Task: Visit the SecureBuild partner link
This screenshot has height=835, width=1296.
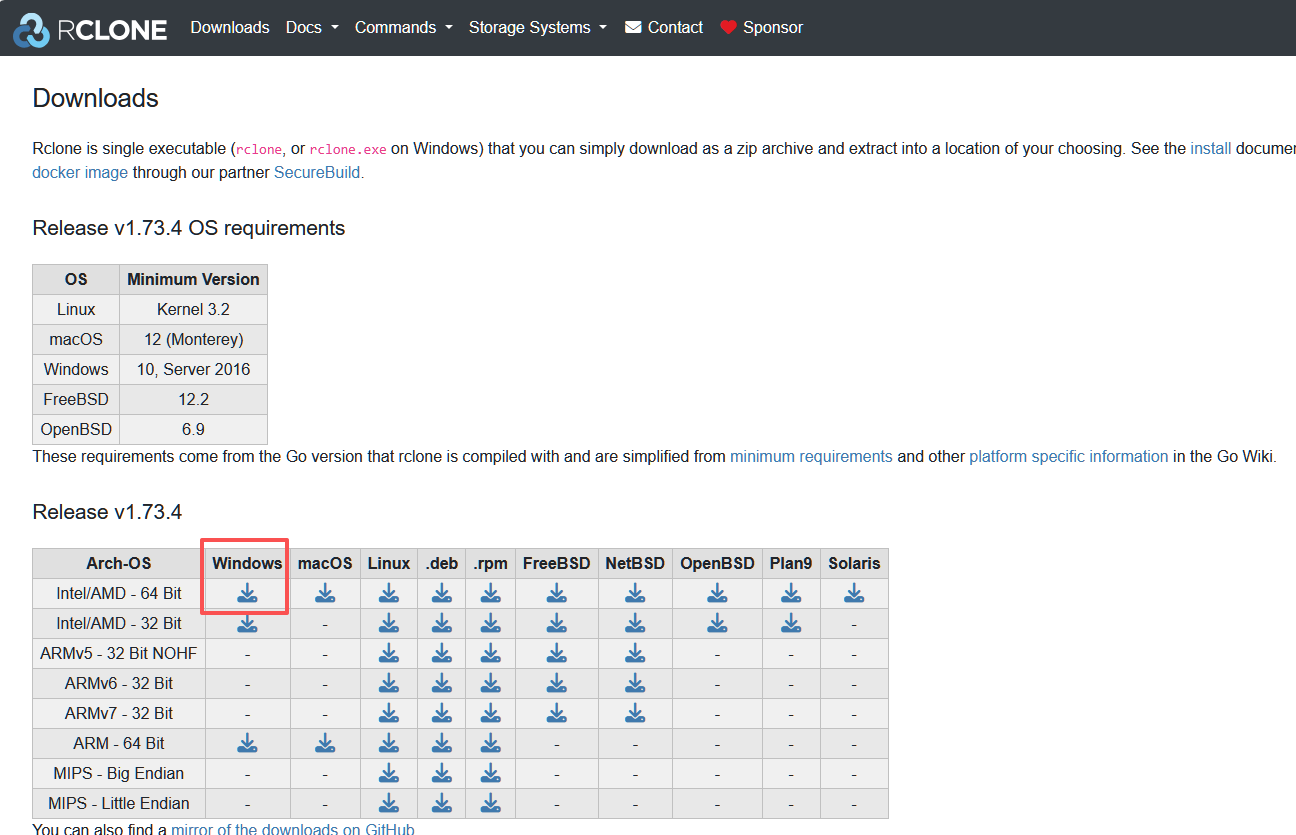Action: tap(319, 172)
